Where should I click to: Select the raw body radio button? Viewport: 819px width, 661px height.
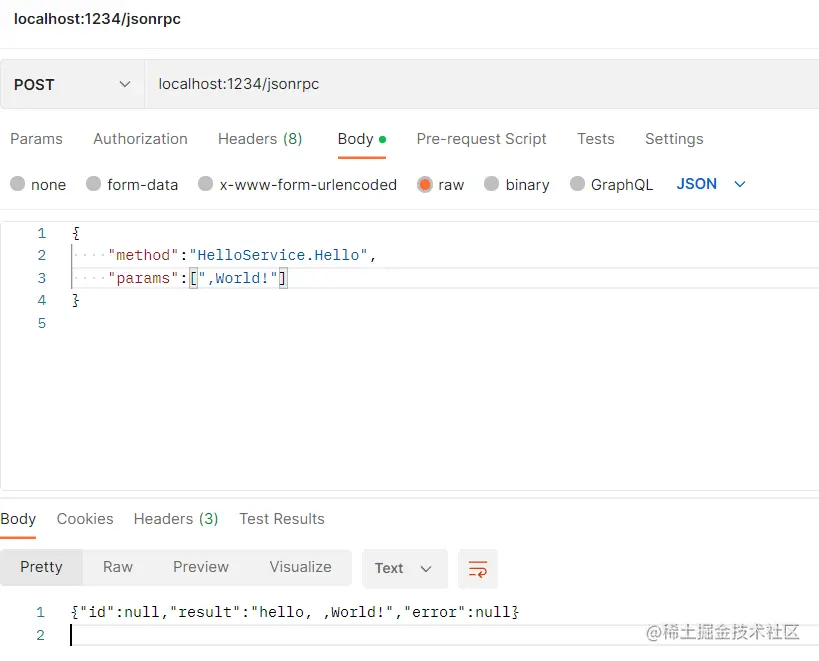pos(425,184)
